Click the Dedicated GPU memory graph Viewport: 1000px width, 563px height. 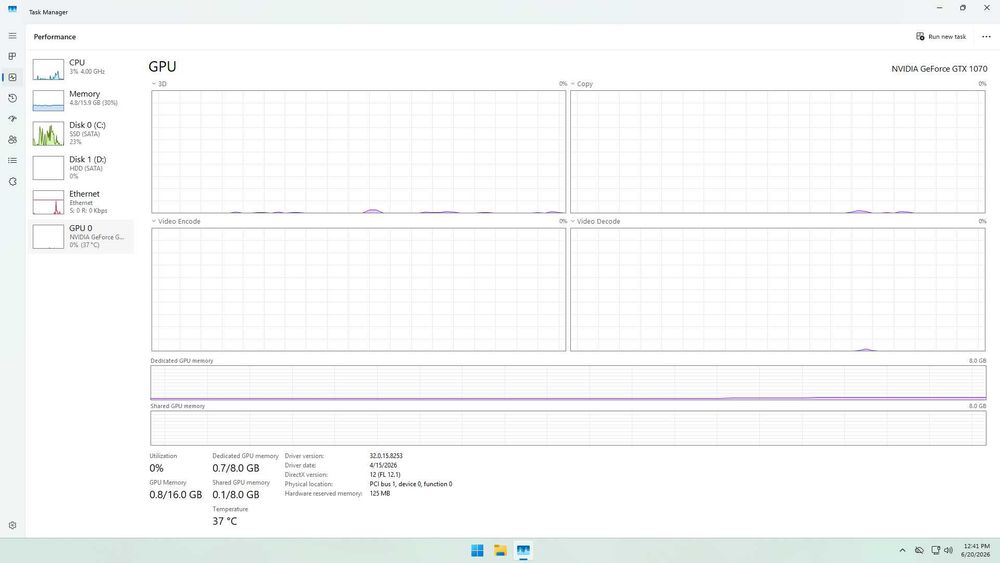pyautogui.click(x=568, y=383)
